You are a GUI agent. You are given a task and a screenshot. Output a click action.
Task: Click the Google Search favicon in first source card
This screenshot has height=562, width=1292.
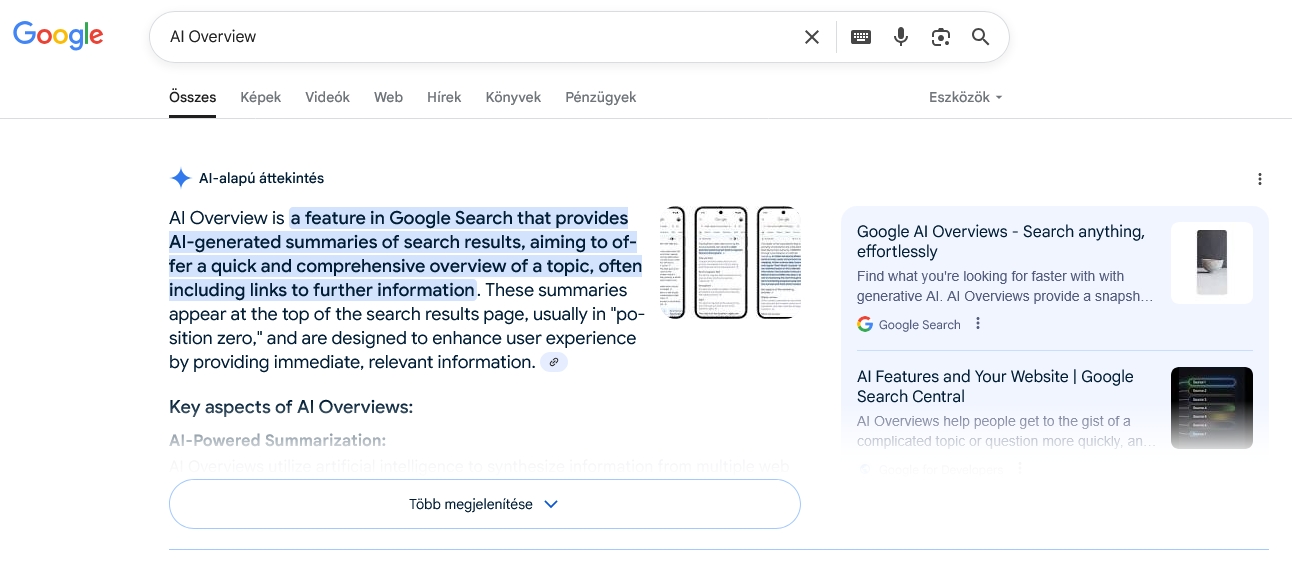coord(865,324)
